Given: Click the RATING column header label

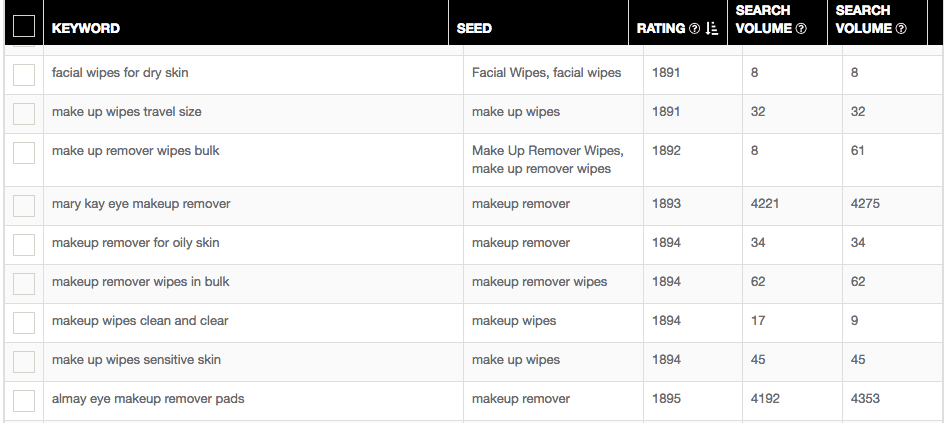Looking at the screenshot, I should point(661,28).
